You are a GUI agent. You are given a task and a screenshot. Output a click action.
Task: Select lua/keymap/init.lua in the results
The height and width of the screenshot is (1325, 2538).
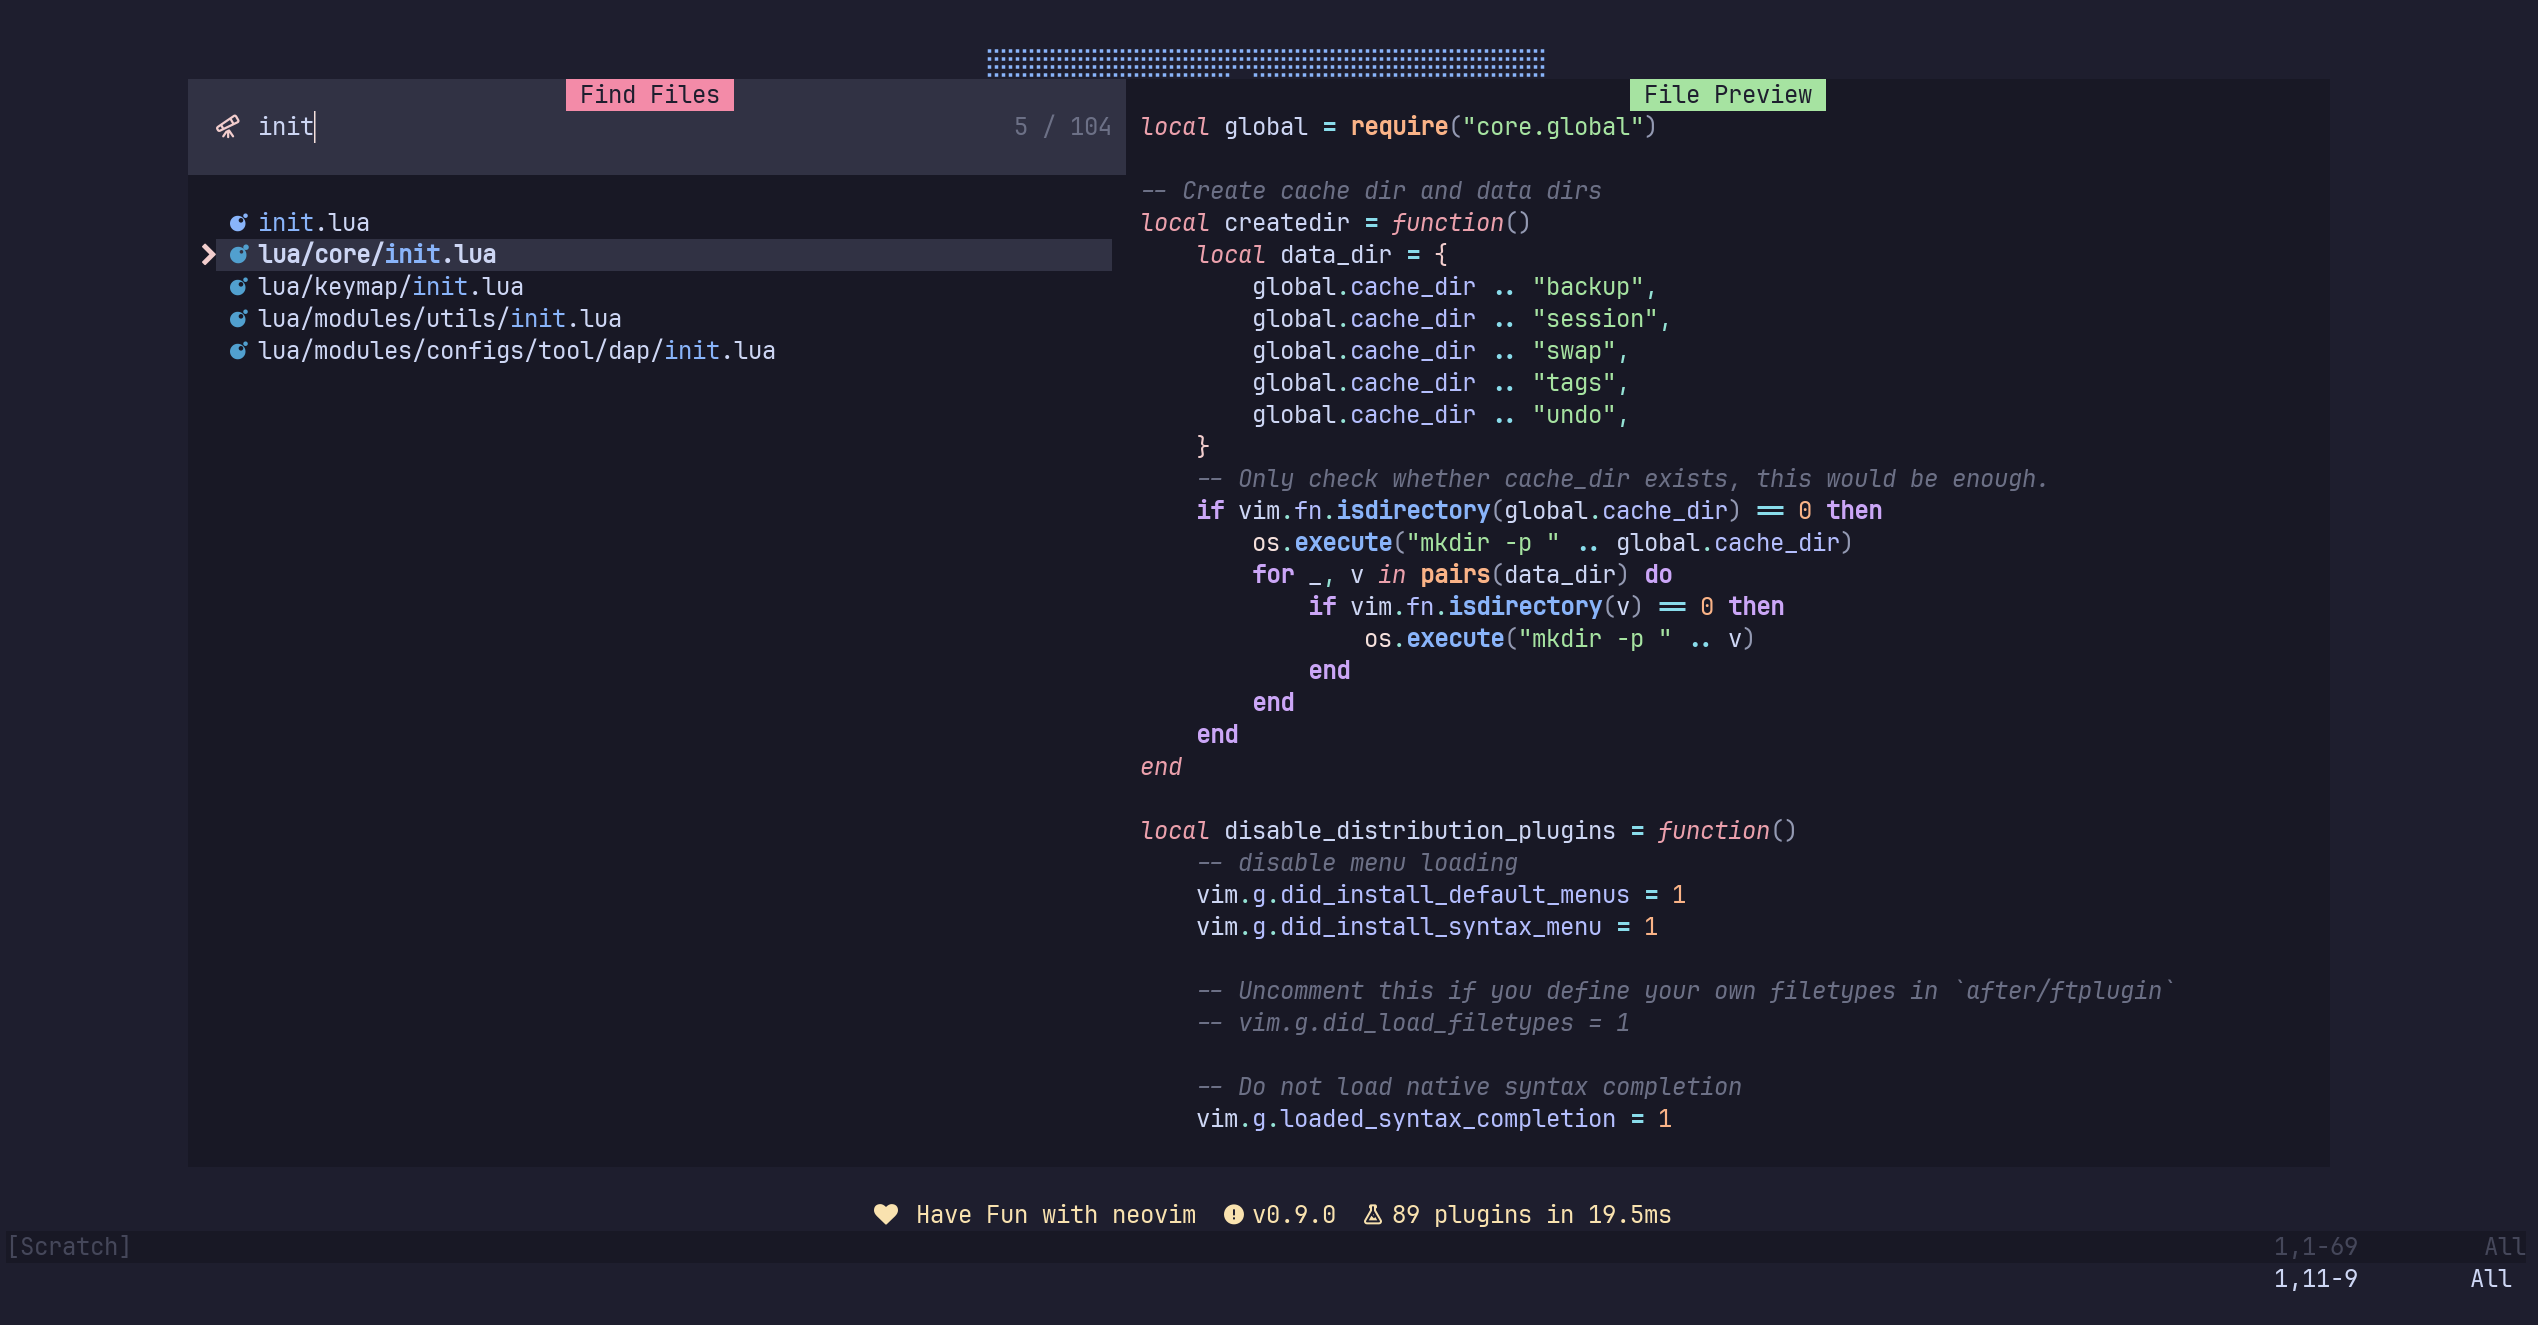391,287
